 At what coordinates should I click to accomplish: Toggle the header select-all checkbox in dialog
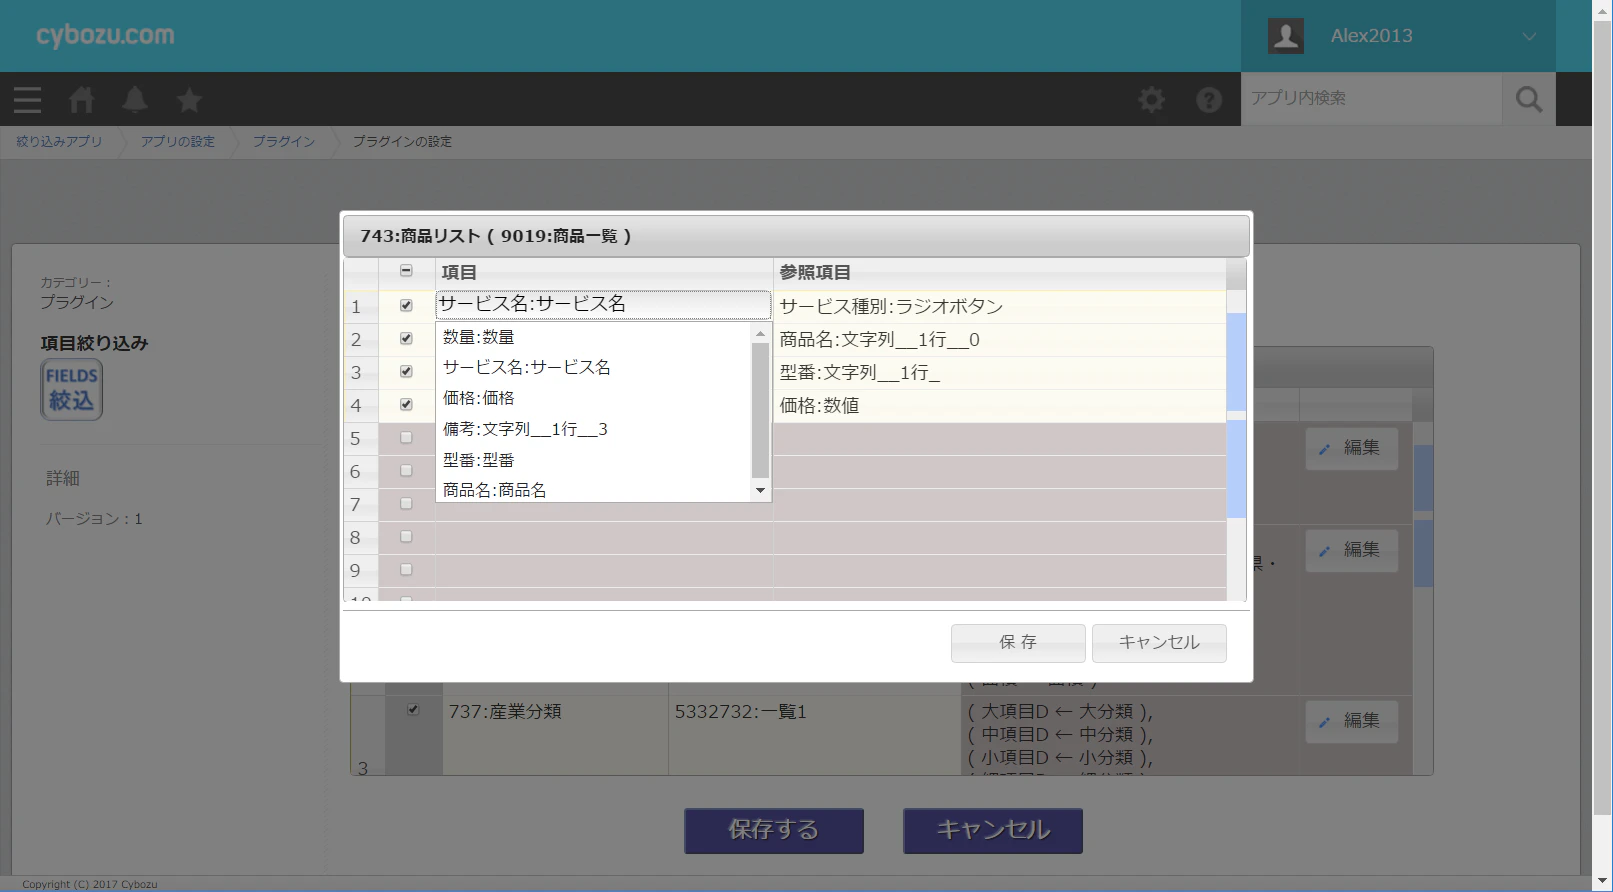[406, 271]
